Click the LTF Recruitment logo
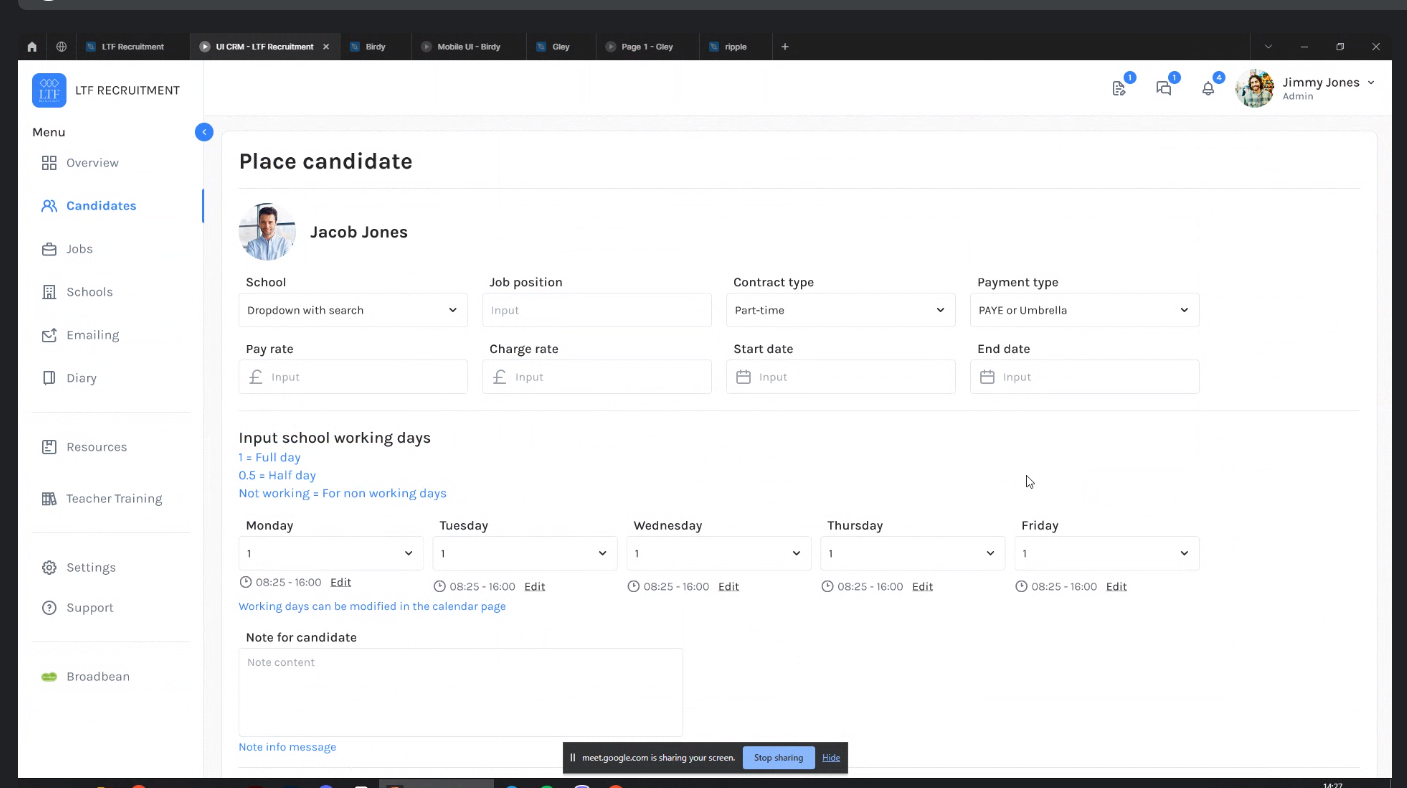This screenshot has width=1407, height=788. click(49, 90)
